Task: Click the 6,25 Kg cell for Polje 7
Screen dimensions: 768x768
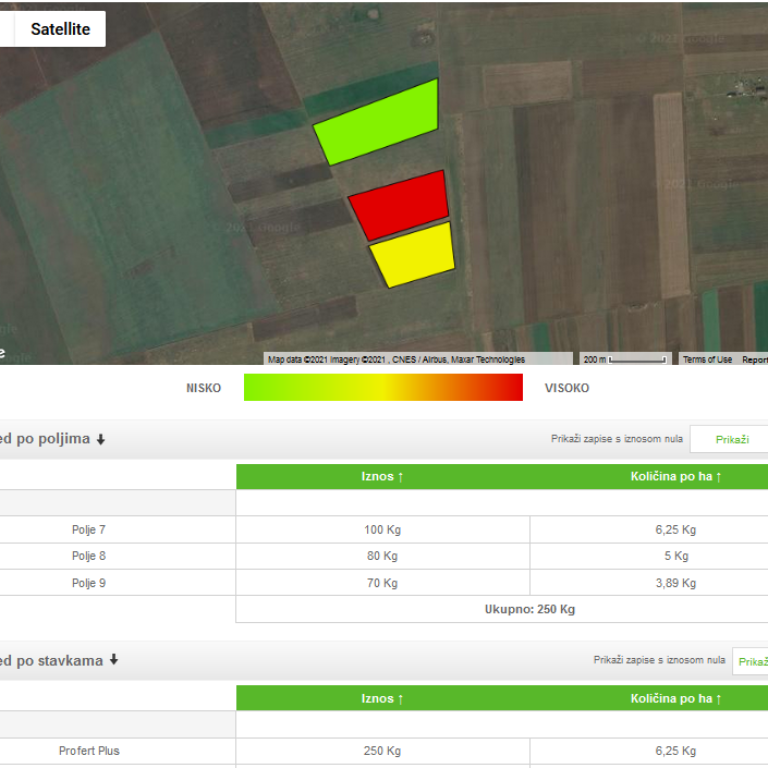Action: click(x=676, y=529)
